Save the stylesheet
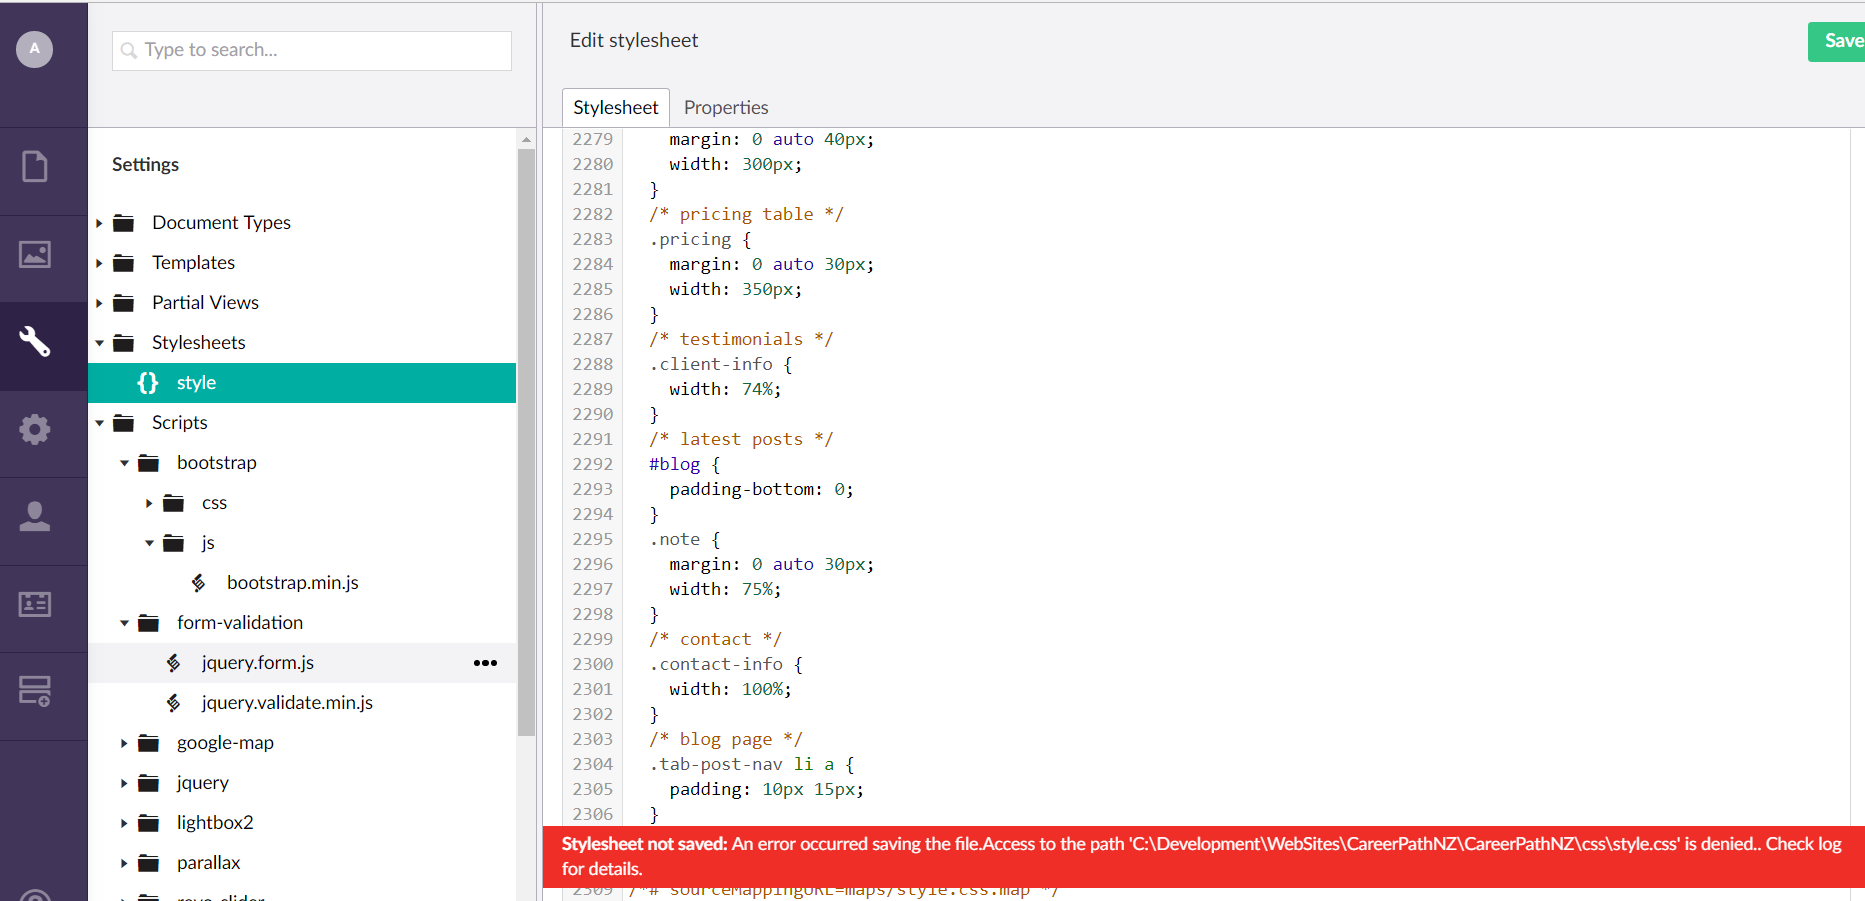 coord(1837,41)
